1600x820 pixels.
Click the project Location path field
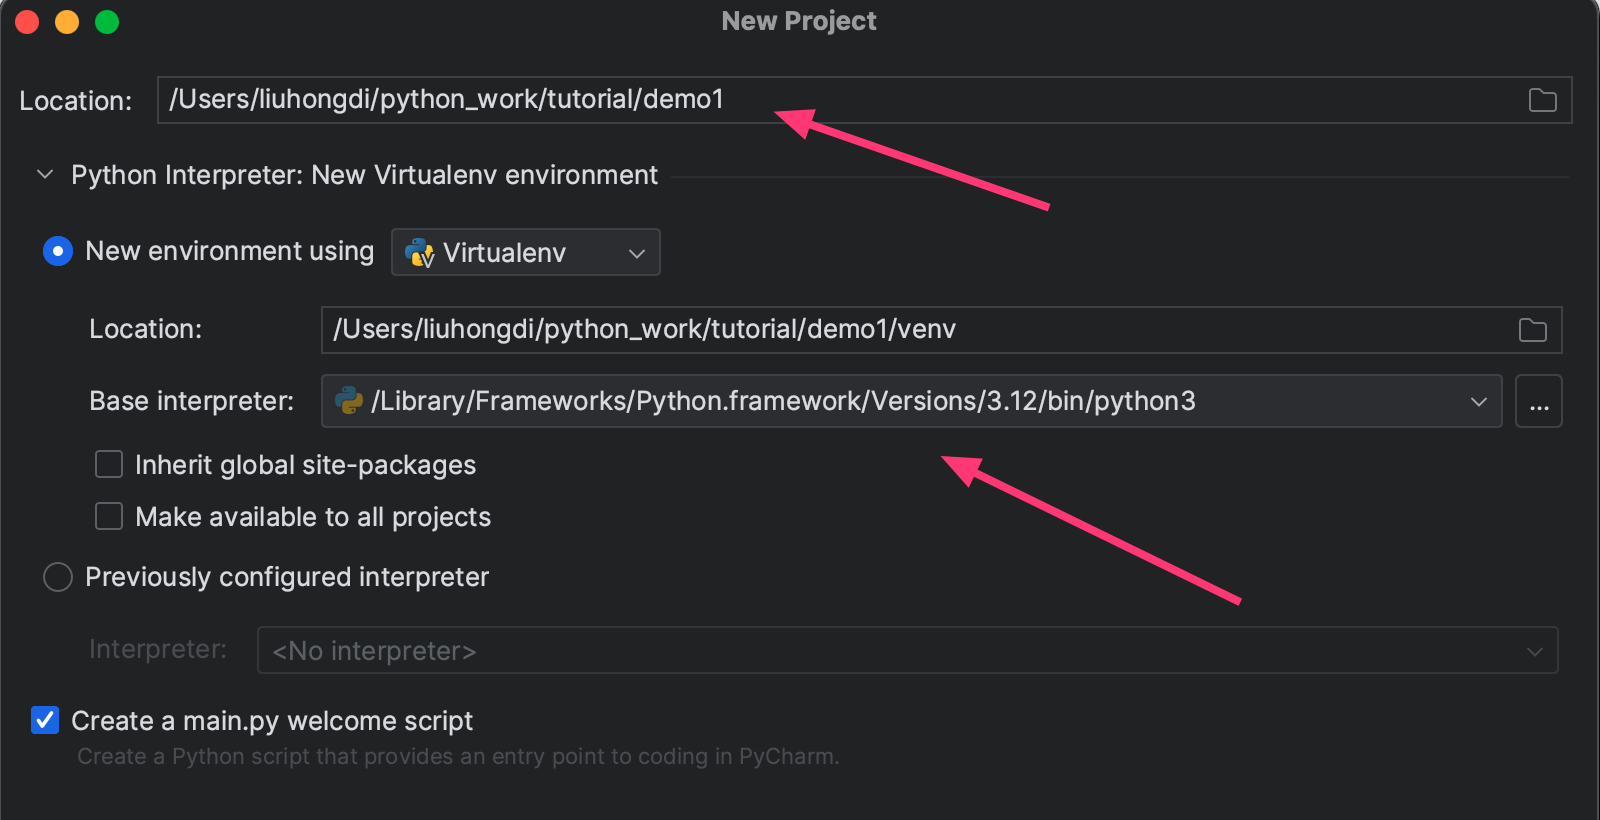840,100
